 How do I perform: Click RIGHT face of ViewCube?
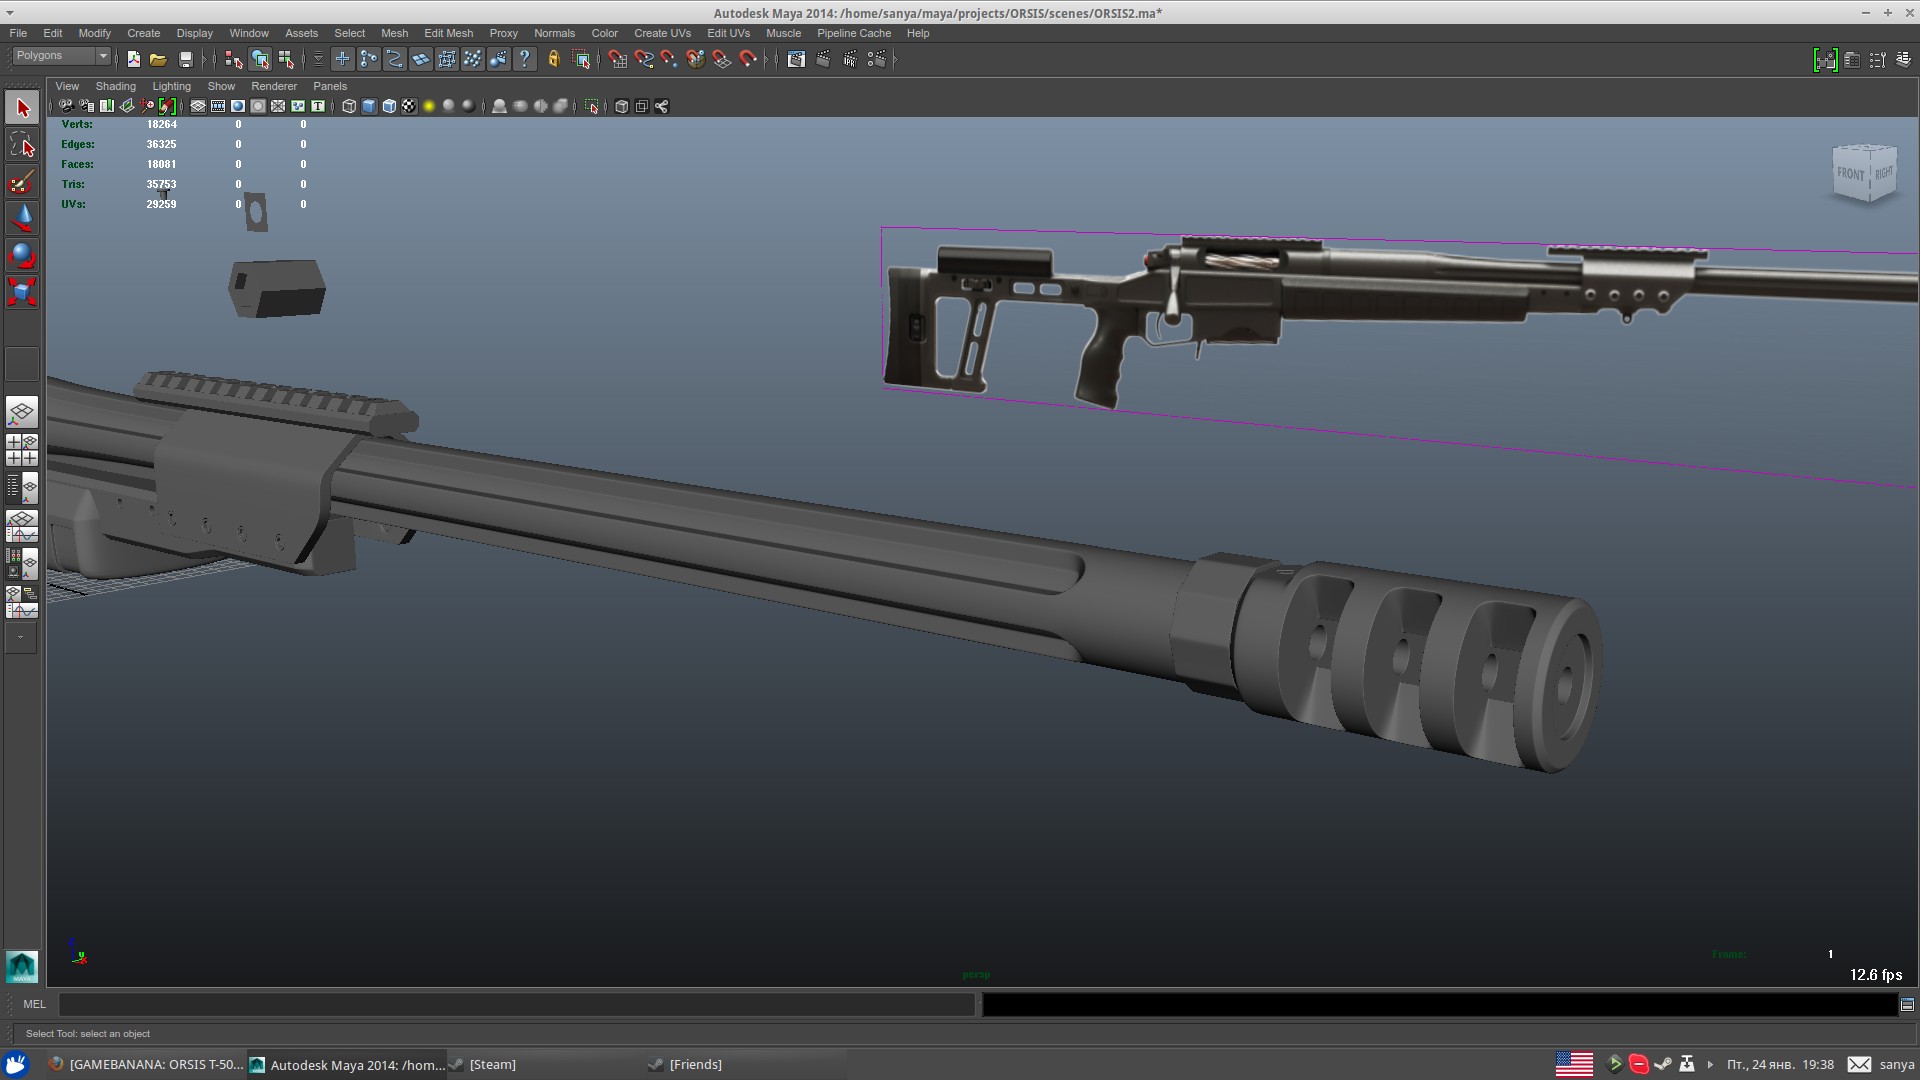1884,172
